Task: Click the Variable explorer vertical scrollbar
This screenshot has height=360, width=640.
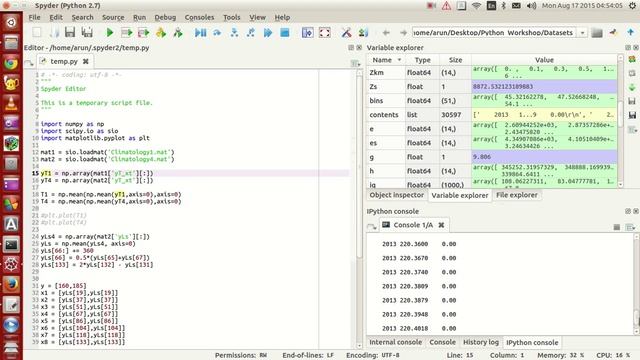Action: (620, 121)
